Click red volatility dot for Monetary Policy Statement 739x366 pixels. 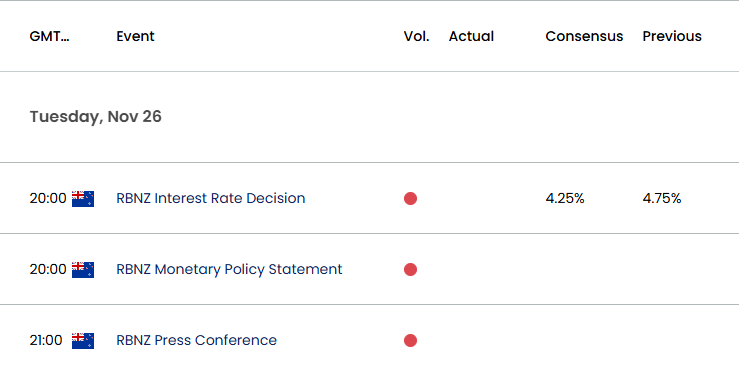point(411,269)
